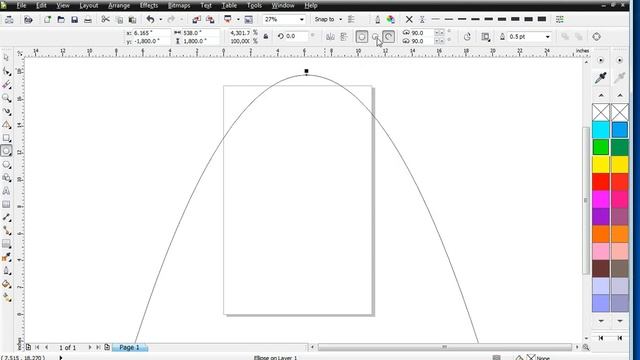This screenshot has width=640, height=360.
Task: Select the Eyedropper tool in the toolbox
Action: (6, 257)
